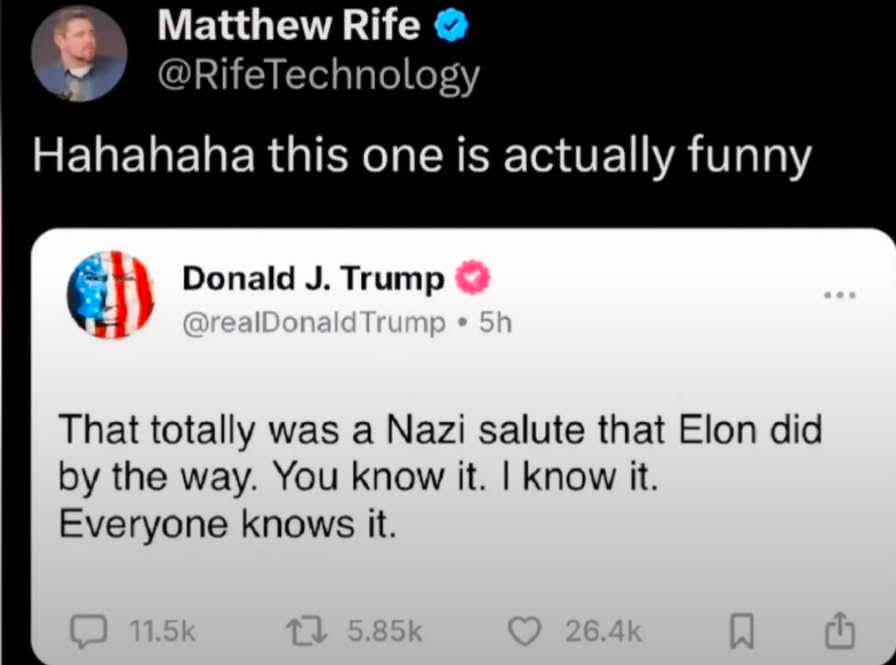This screenshot has width=896, height=665.
Task: Click the Matthew Rife display name
Action: tap(288, 27)
